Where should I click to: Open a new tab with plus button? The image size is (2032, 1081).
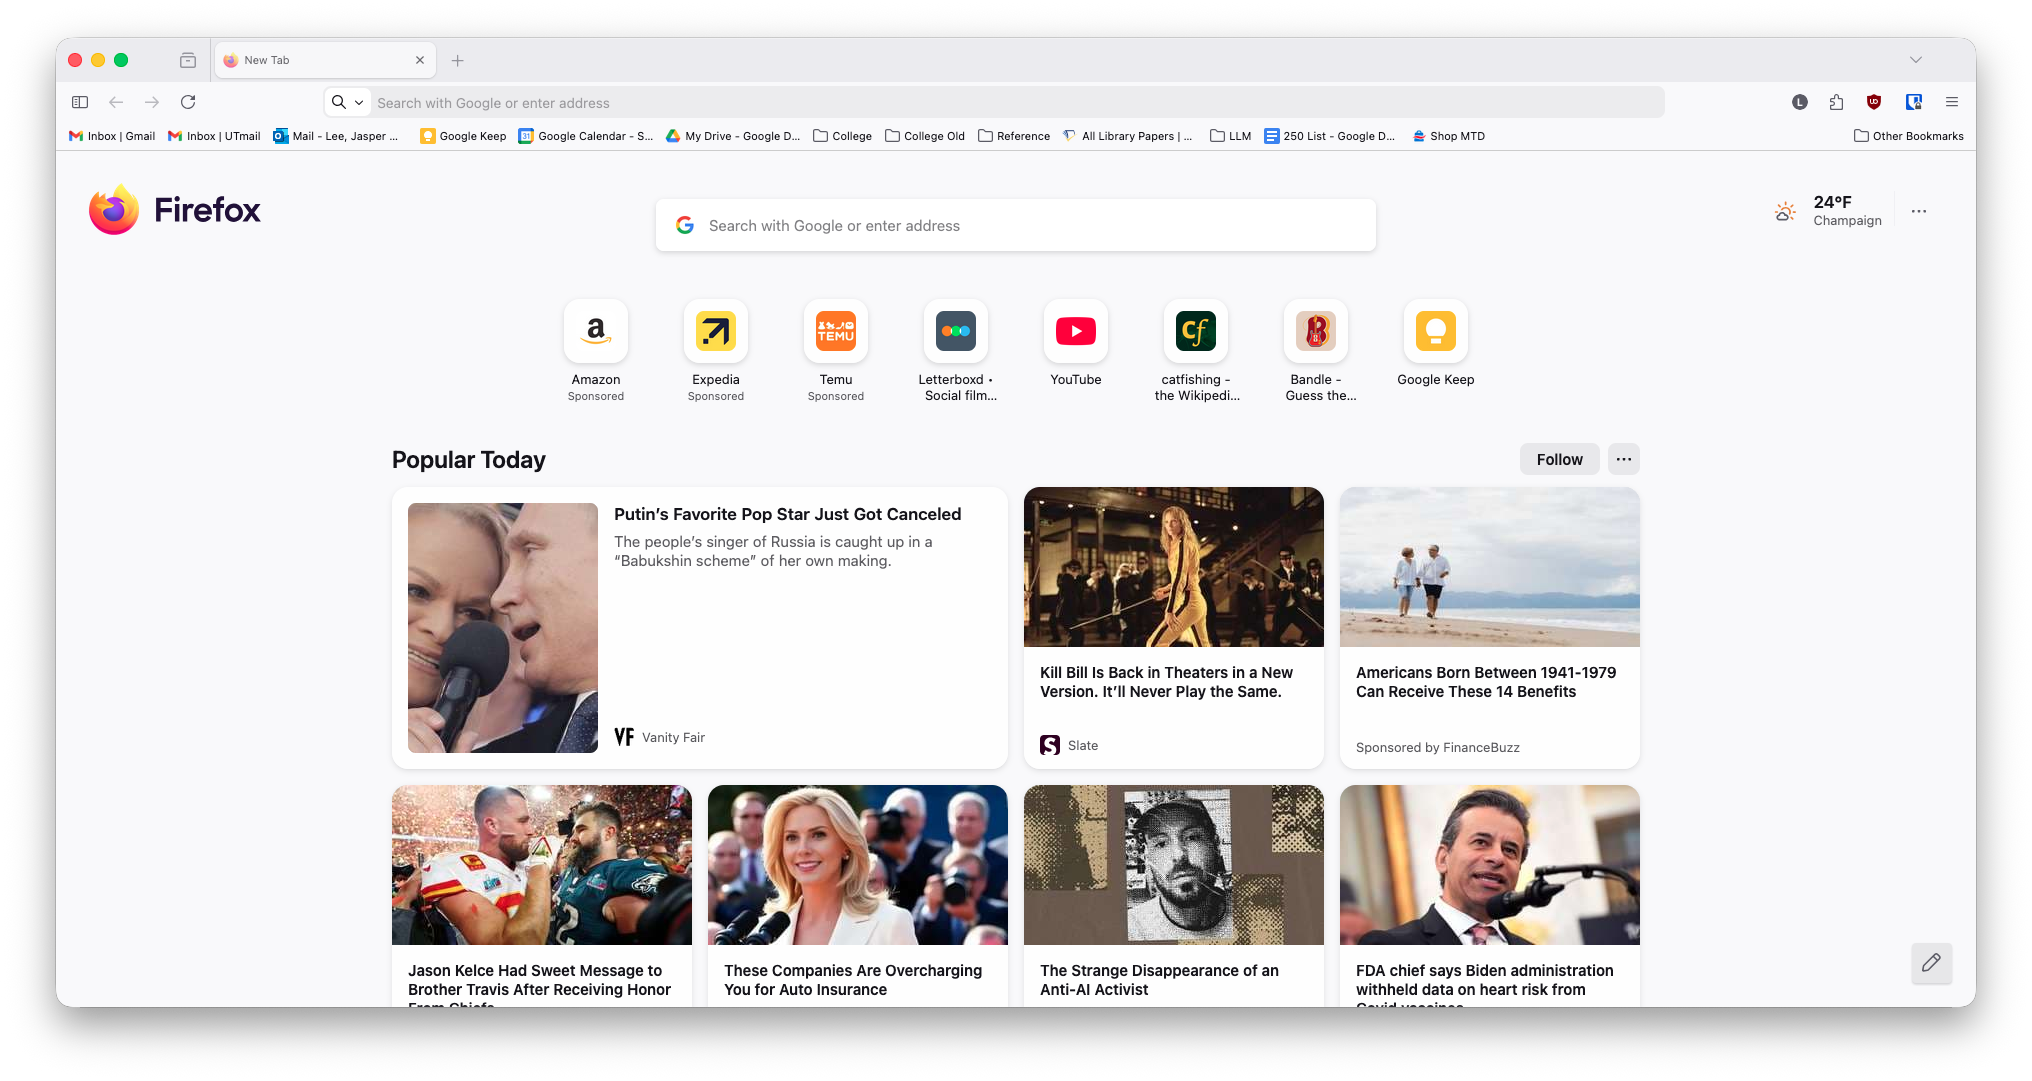[457, 60]
